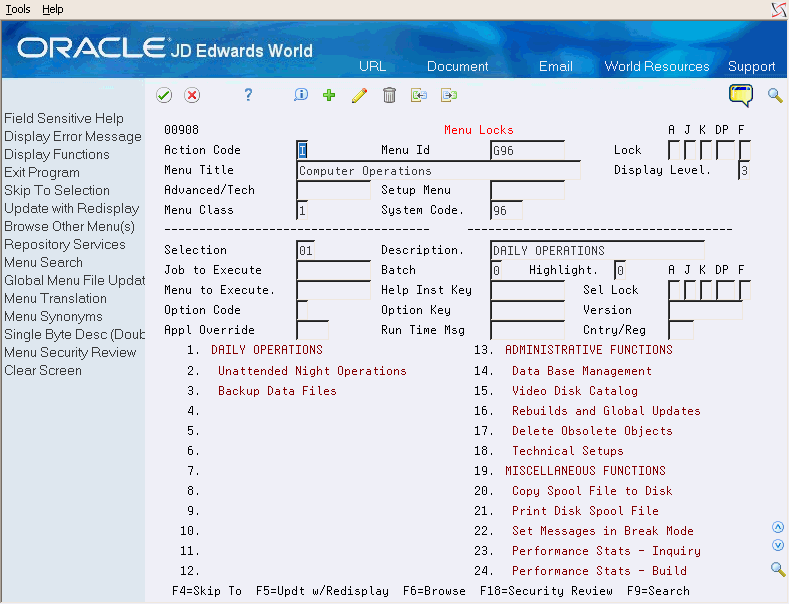Click the System Code field
Viewport: 789px width, 604px height.
pos(507,210)
